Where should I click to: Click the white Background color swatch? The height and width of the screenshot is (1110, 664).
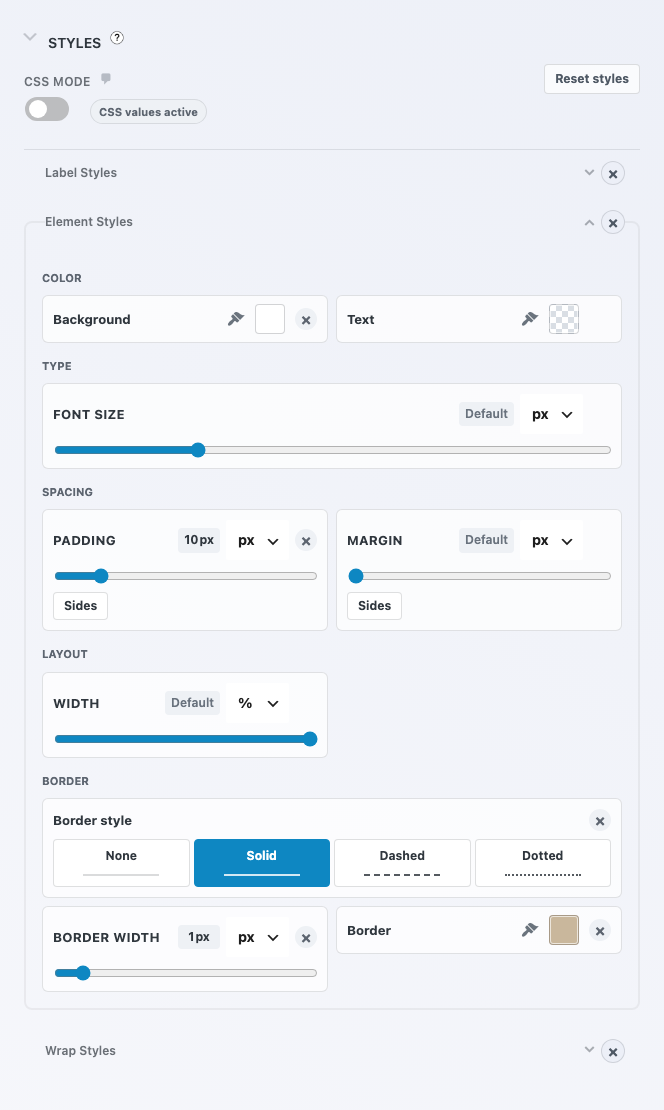270,319
